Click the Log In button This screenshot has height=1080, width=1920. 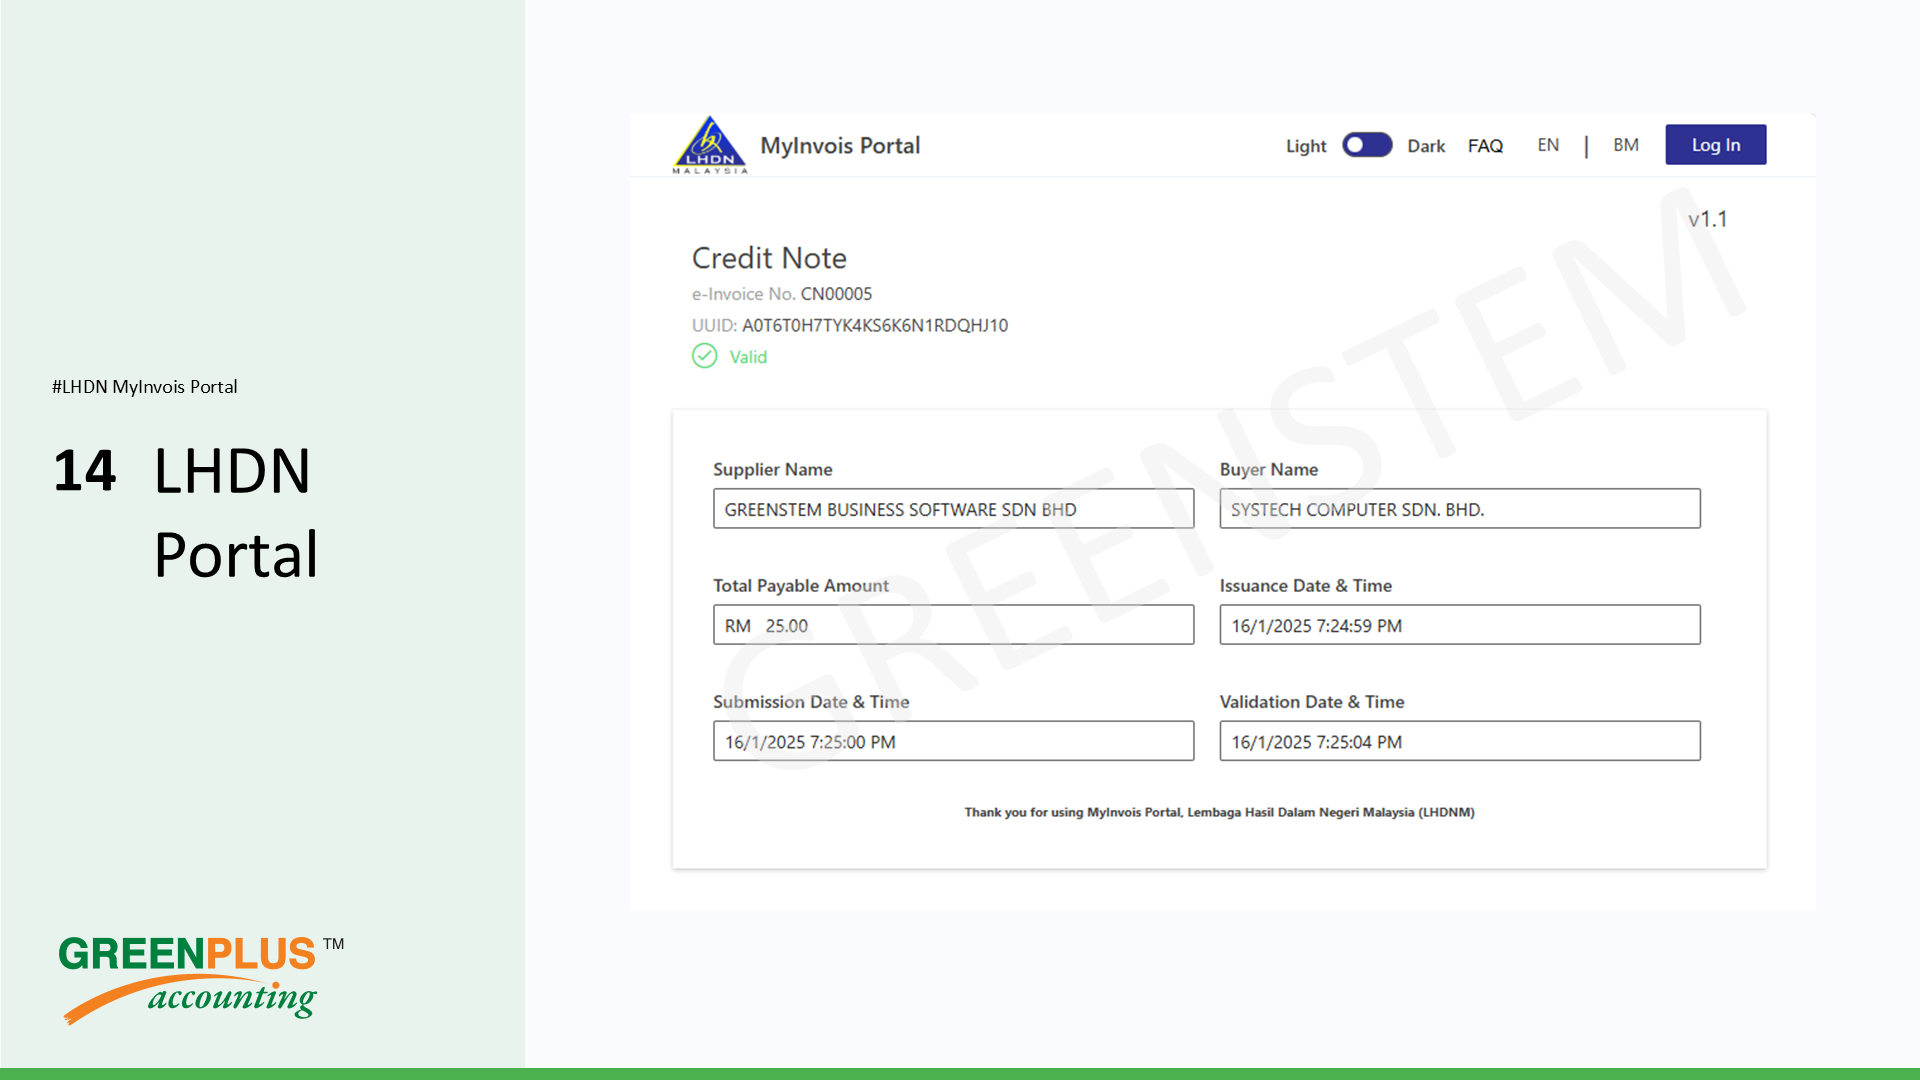click(x=1716, y=145)
